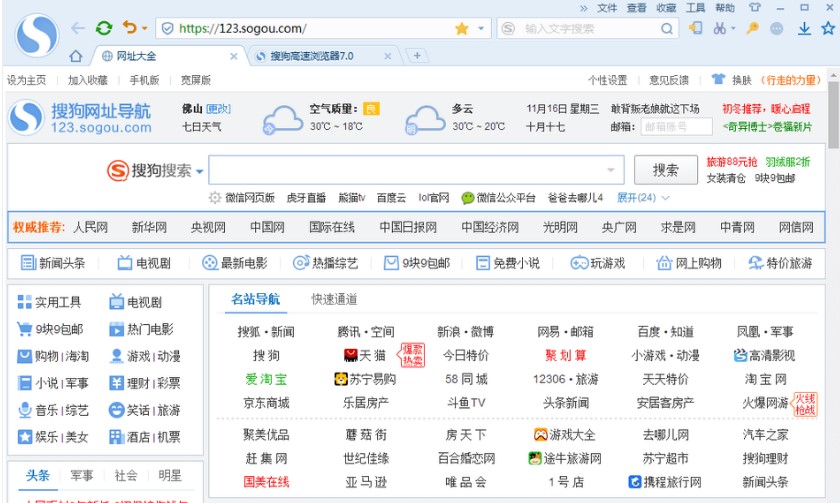Viewport: 840px width, 503px height.
Task: Open the downloads arrow icon
Action: click(803, 29)
